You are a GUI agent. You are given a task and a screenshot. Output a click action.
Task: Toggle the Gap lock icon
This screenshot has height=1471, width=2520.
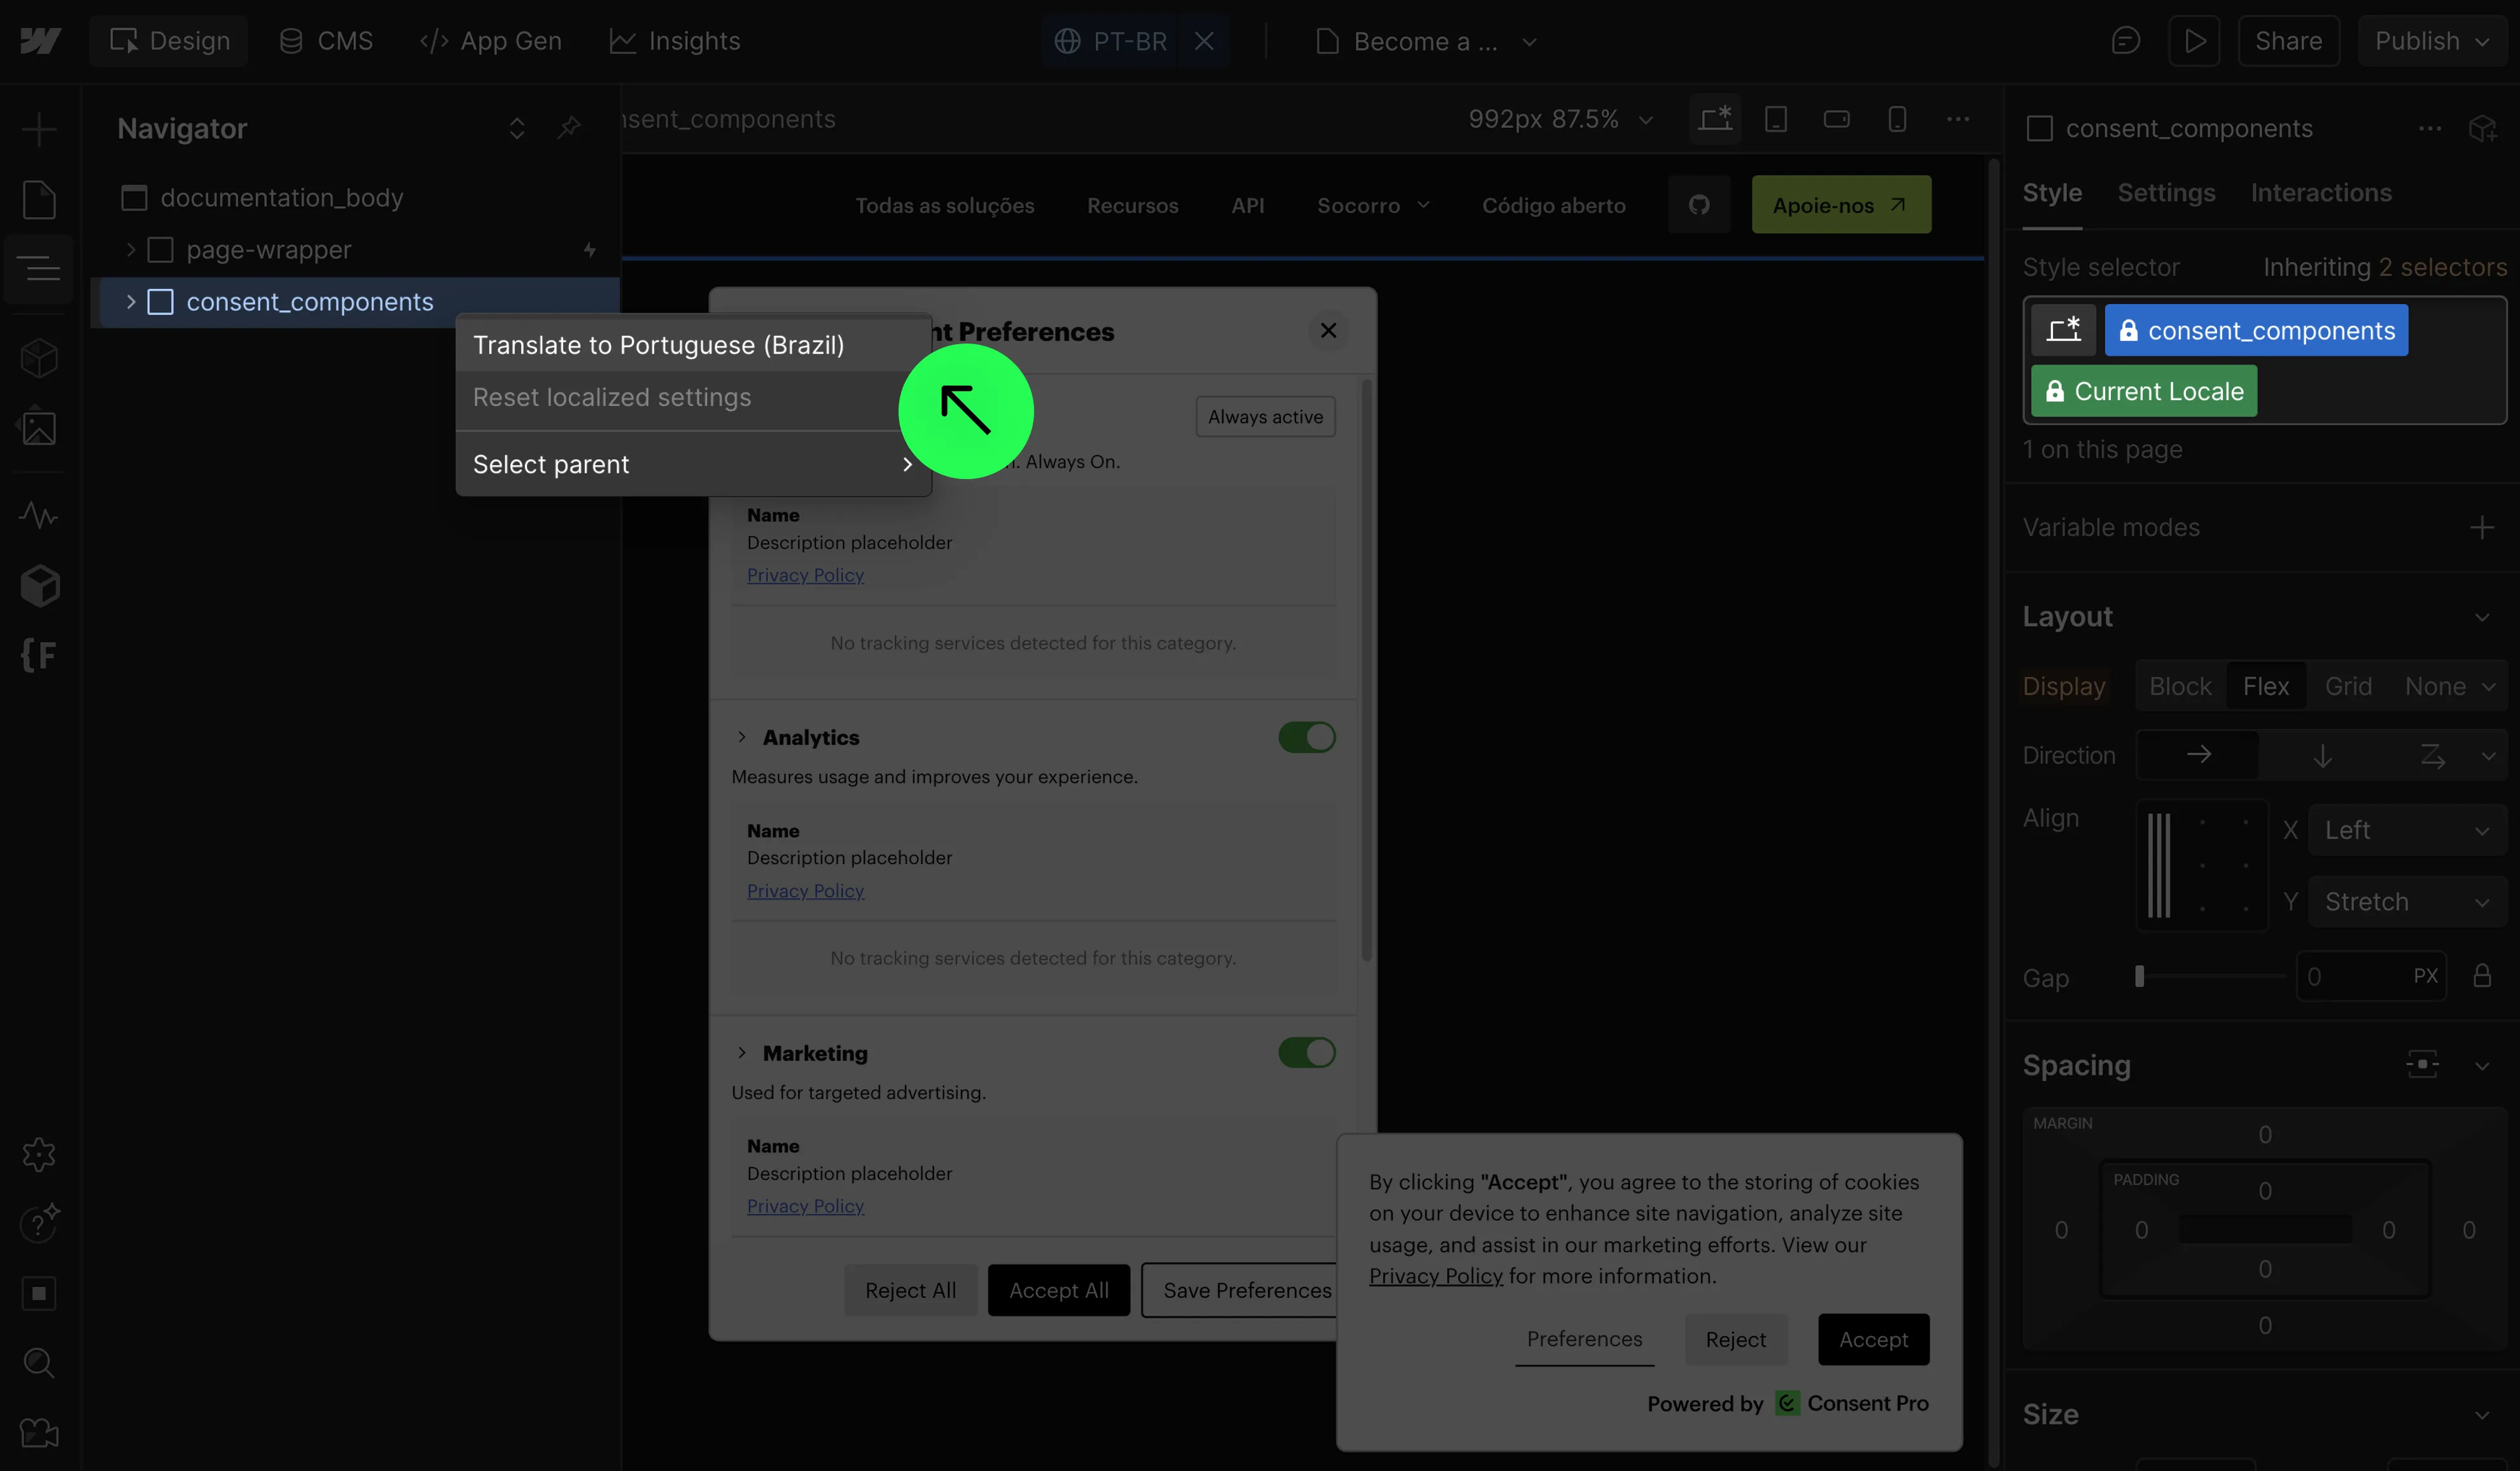[2482, 976]
